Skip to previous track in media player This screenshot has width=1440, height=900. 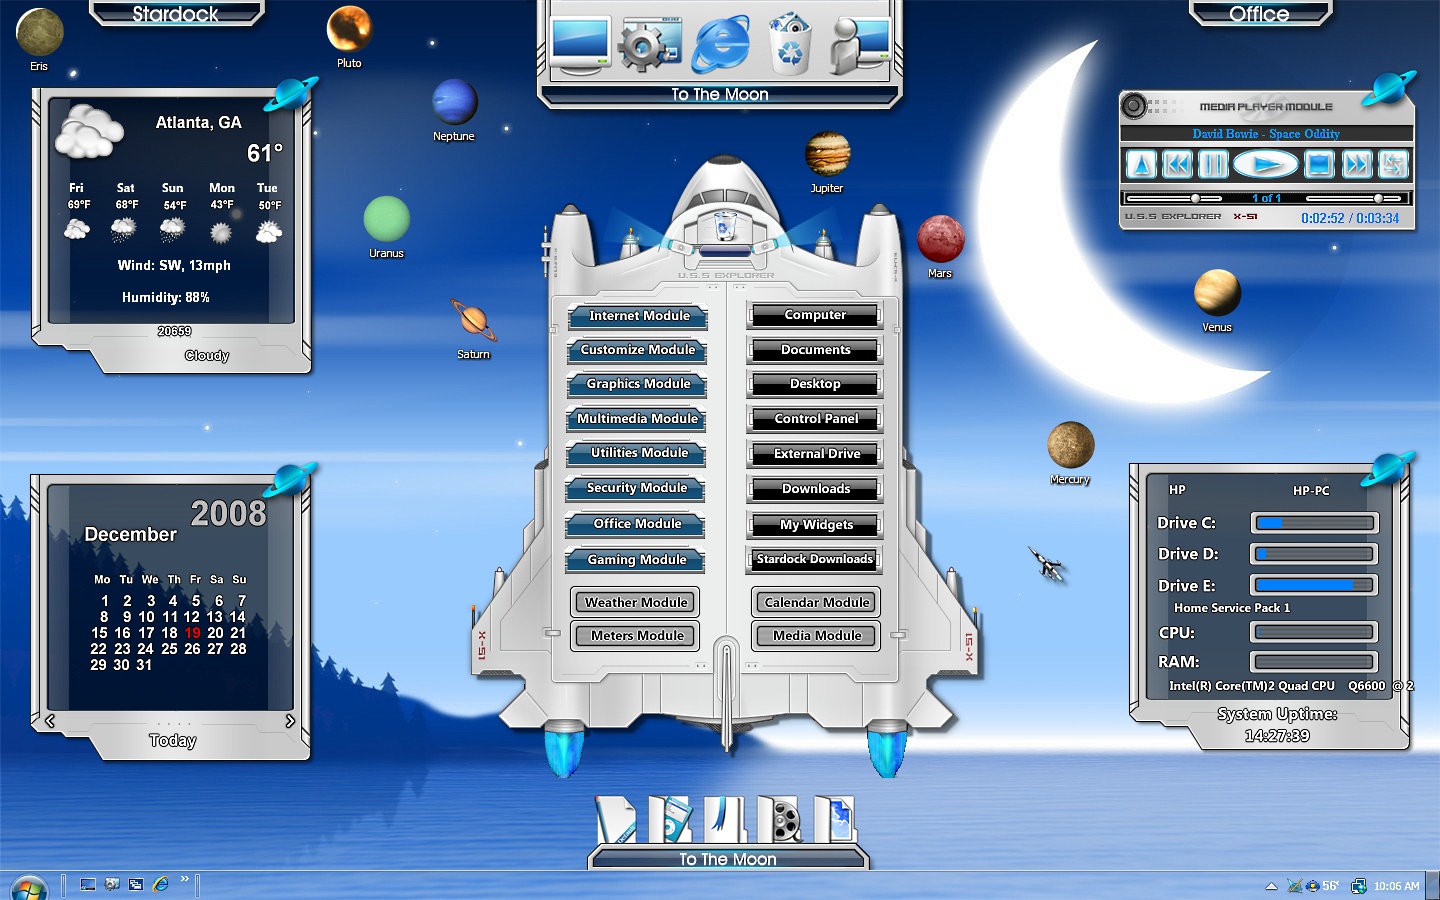click(x=1177, y=164)
